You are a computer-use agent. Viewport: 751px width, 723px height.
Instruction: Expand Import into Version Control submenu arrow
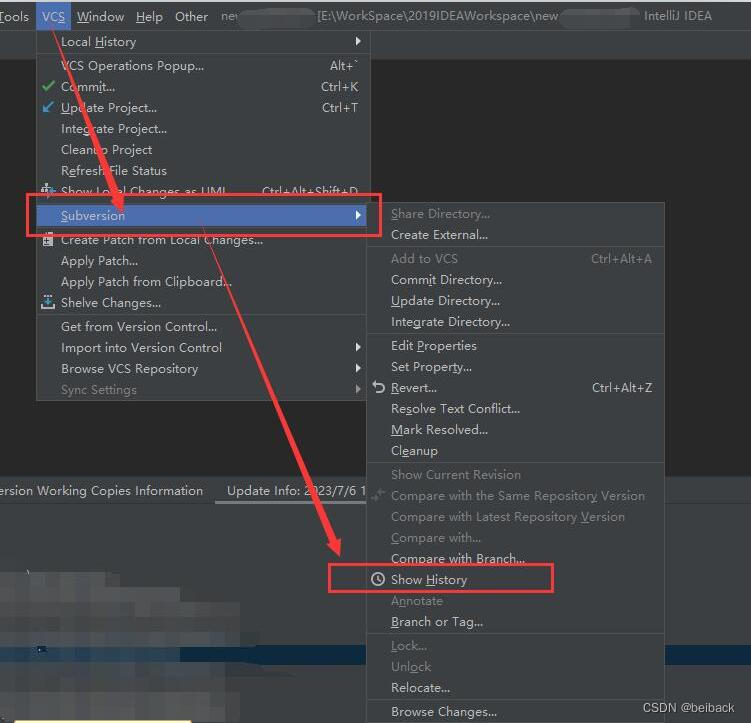point(358,347)
